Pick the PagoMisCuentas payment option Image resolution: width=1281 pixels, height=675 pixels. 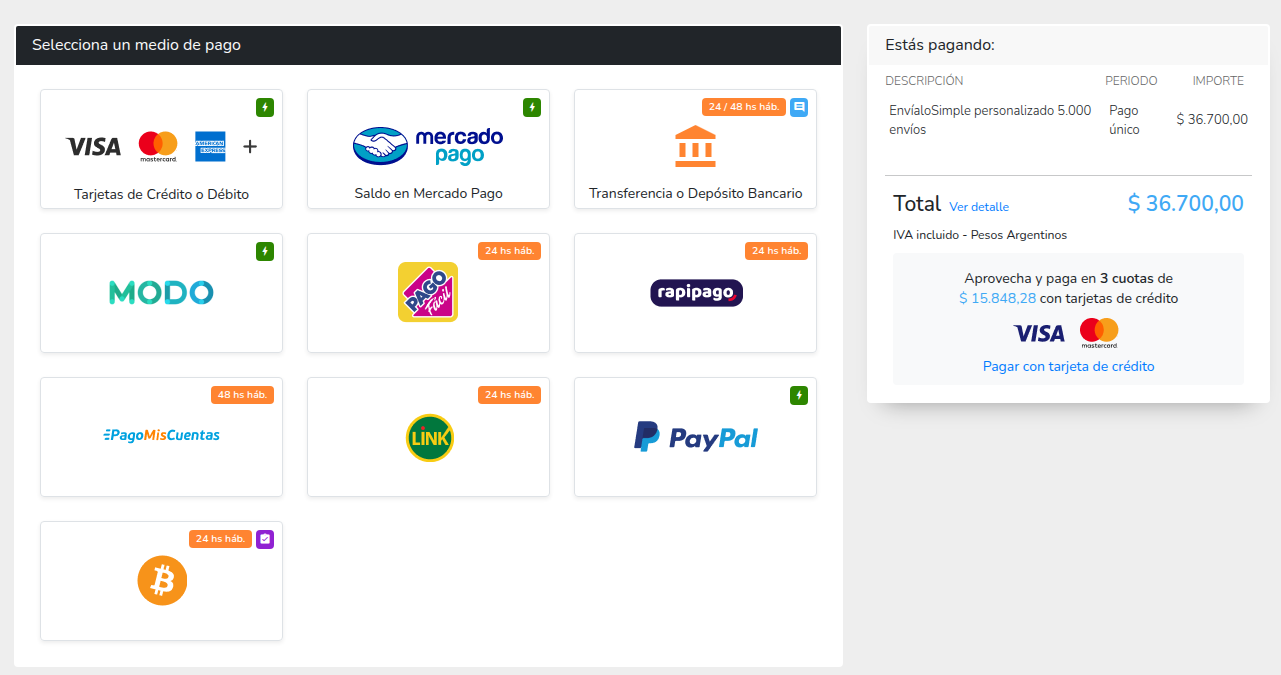(161, 435)
